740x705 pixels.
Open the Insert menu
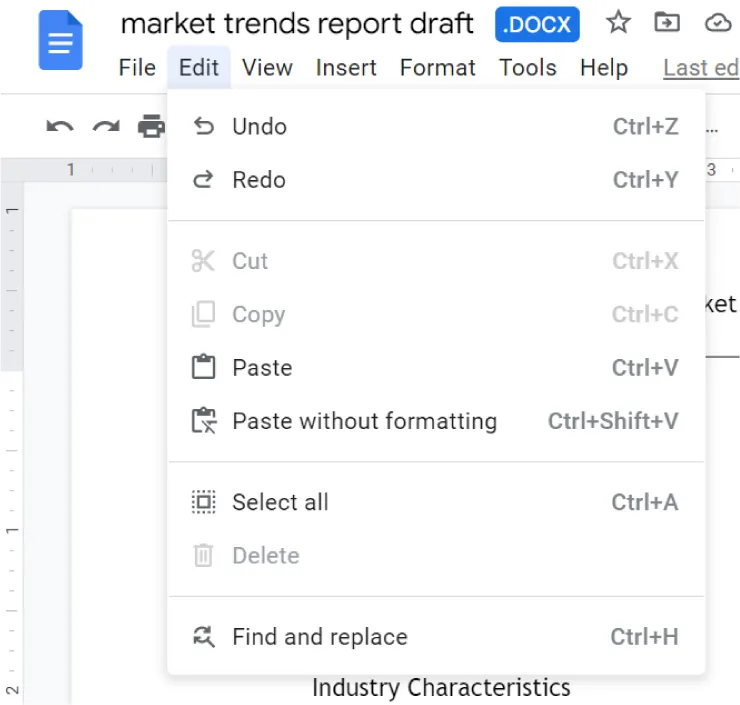[x=345, y=68]
